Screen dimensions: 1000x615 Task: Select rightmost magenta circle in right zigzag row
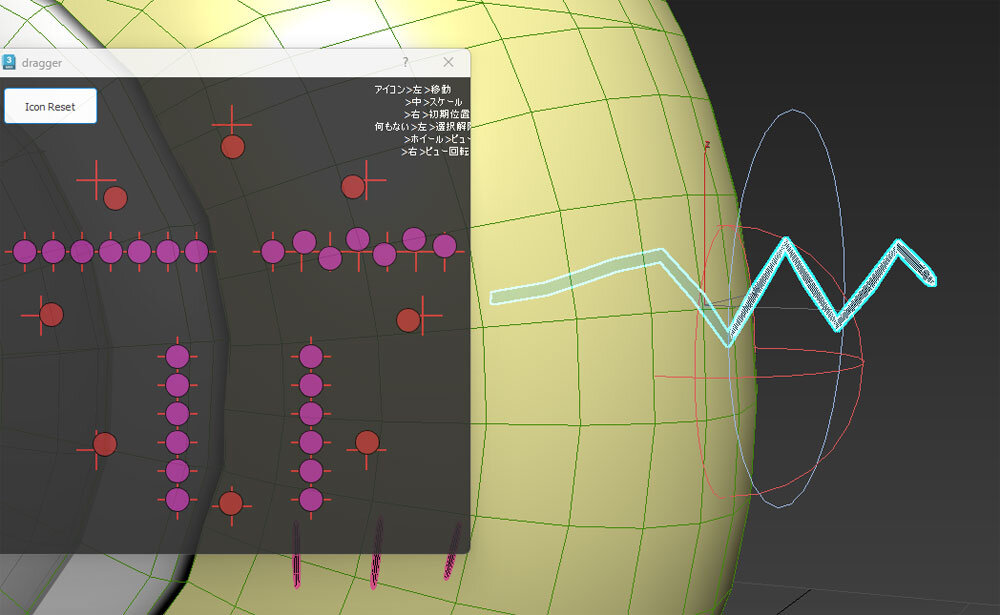445,246
